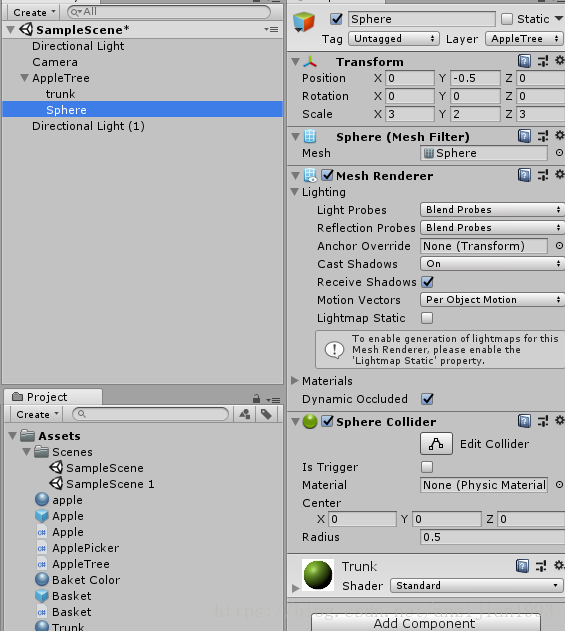This screenshot has height=631, width=565.
Task: Open the Project Create menu
Action: (x=37, y=414)
